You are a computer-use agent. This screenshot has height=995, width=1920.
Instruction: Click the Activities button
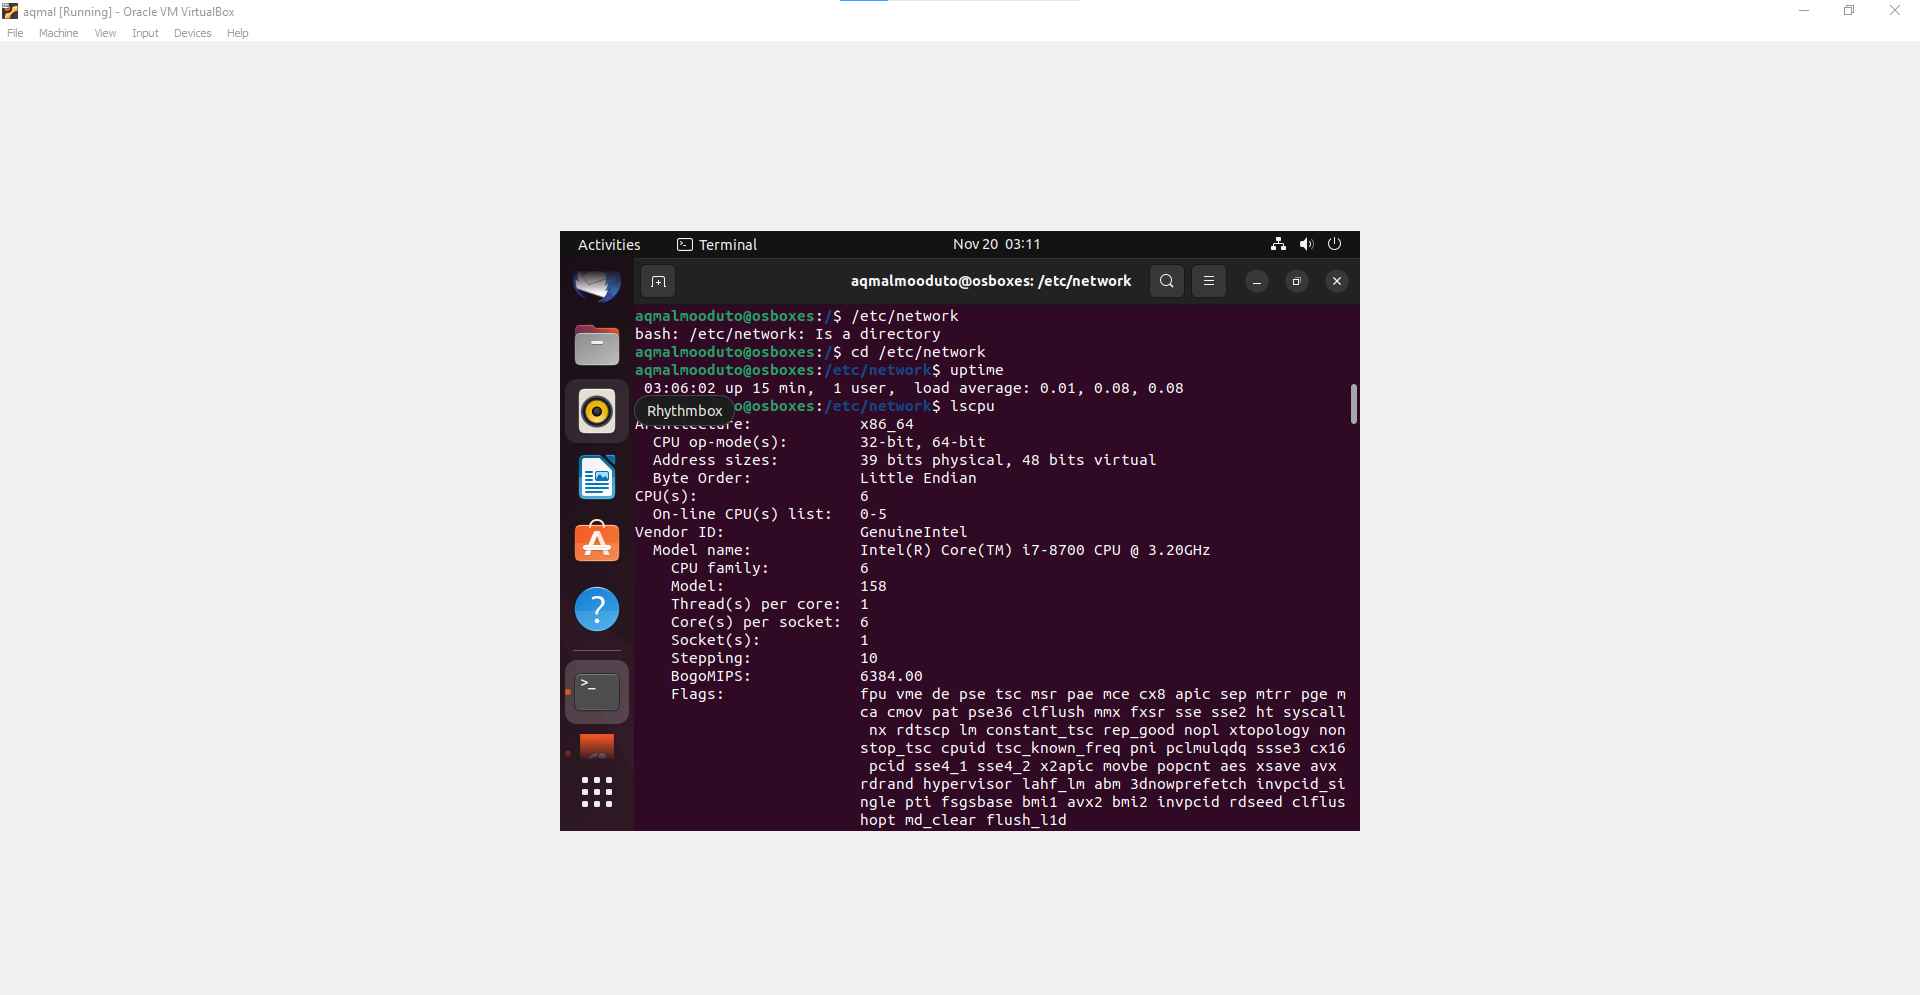609,245
